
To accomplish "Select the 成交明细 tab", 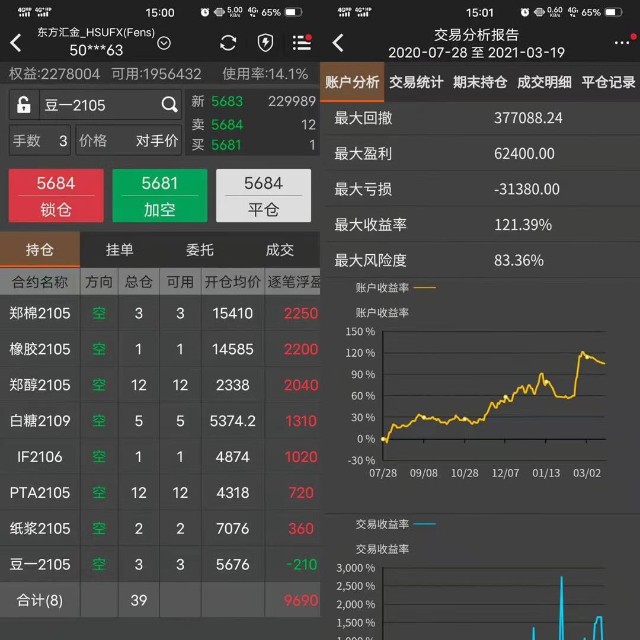I will coord(544,82).
